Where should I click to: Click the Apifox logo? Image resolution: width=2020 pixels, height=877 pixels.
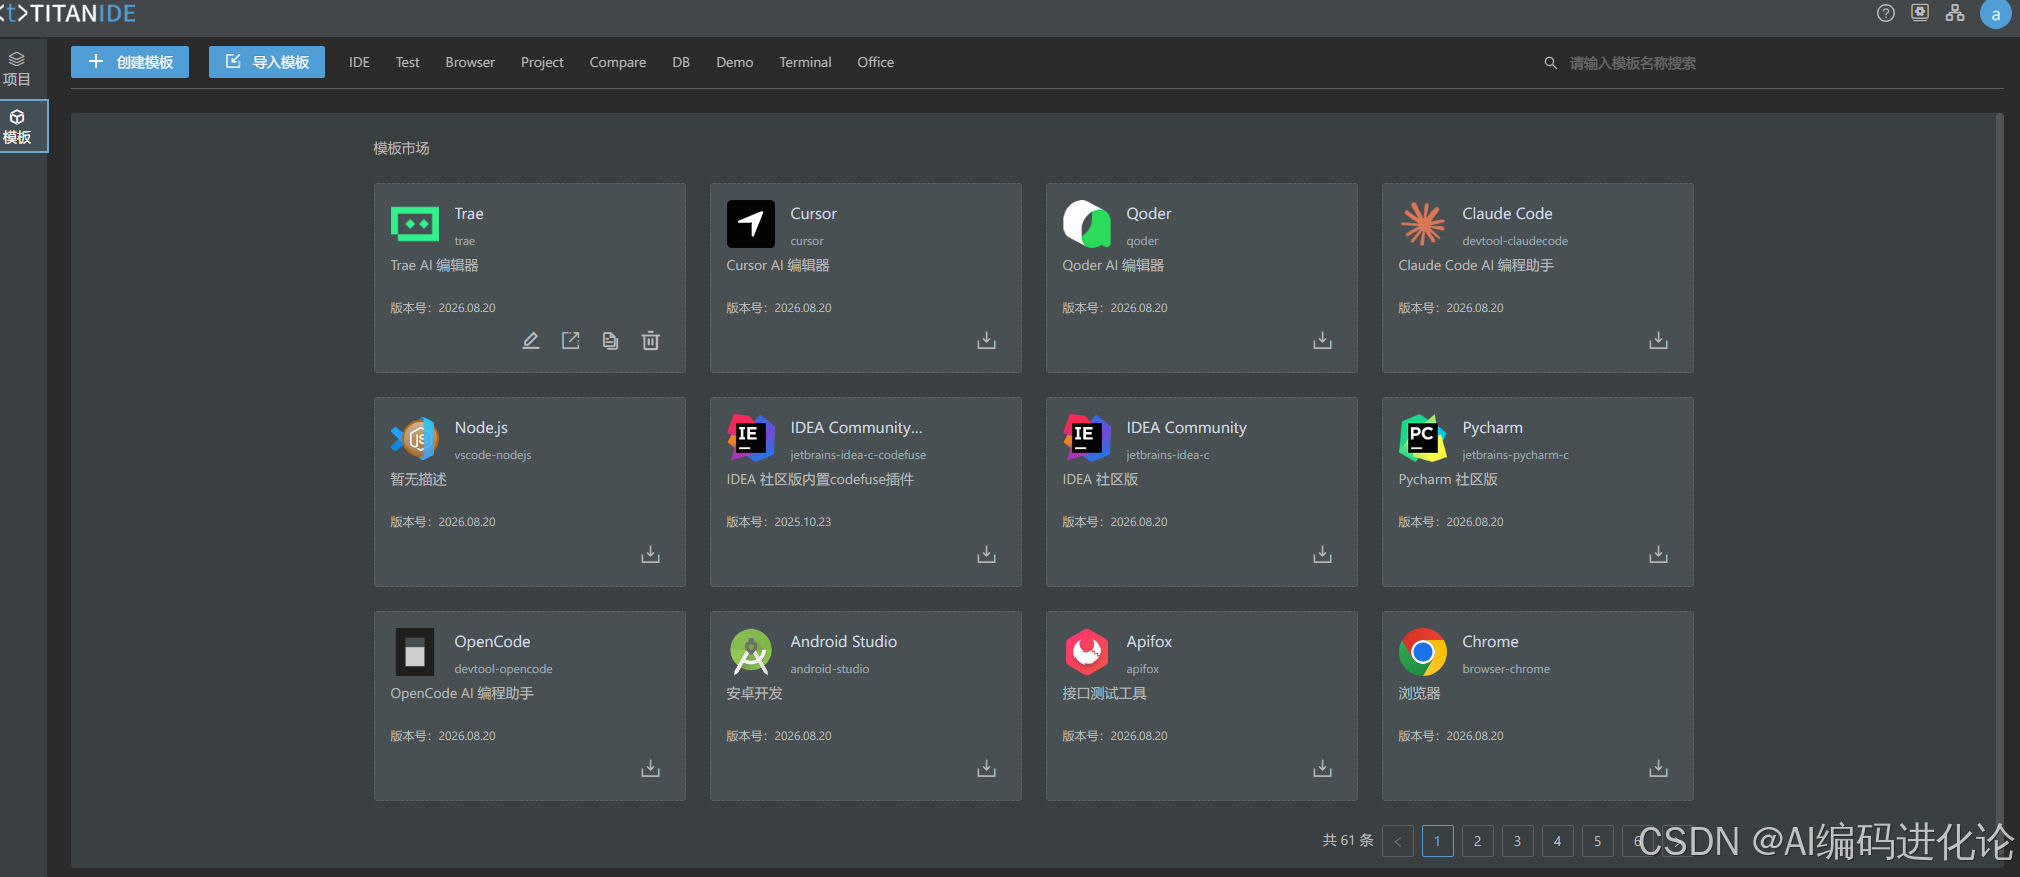pos(1087,652)
